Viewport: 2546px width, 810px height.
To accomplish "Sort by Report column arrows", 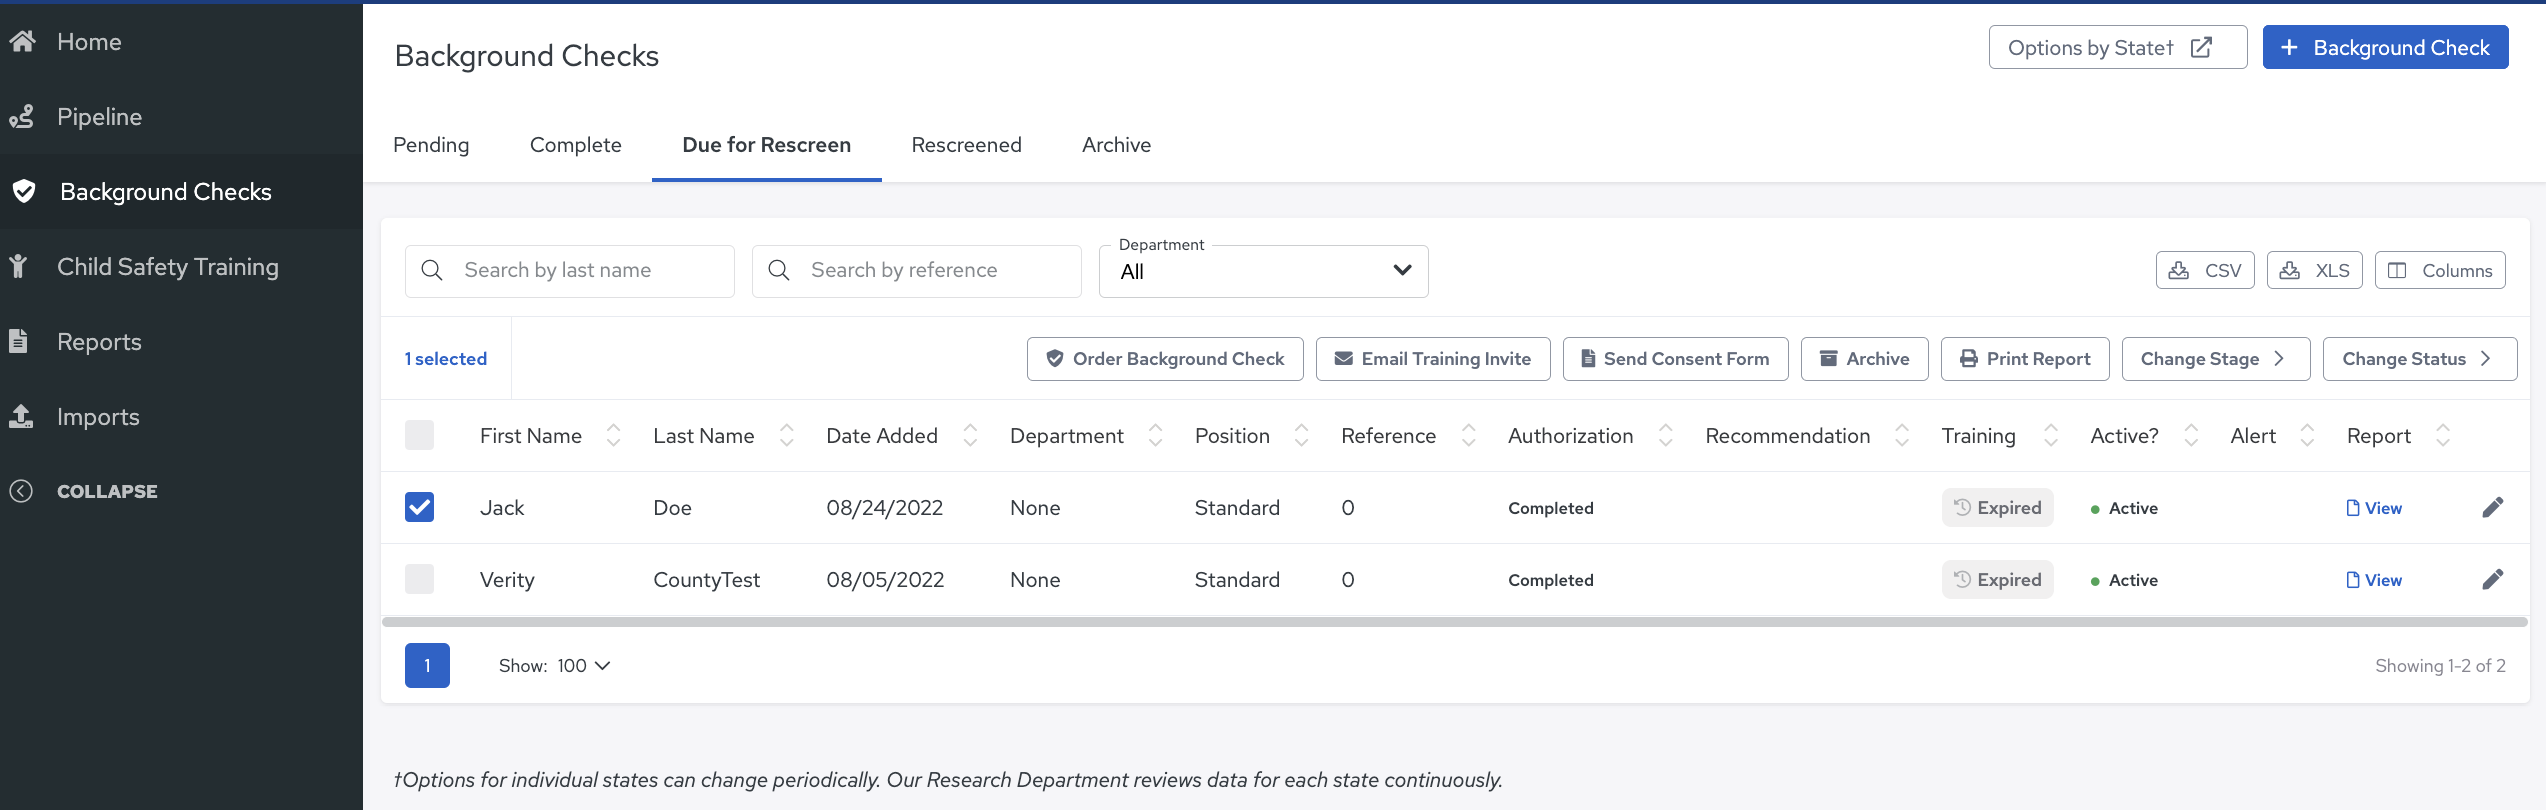I will pos(2443,435).
